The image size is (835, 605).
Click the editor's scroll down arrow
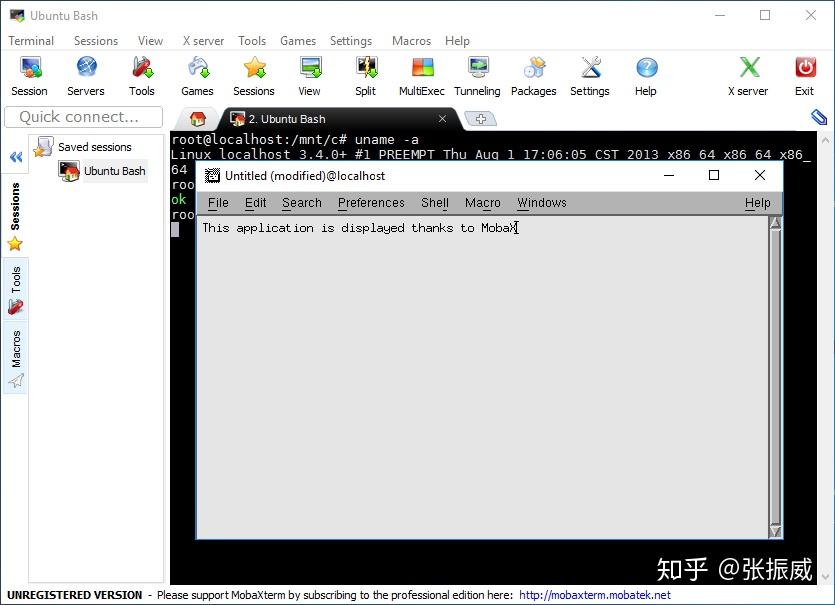tap(775, 531)
